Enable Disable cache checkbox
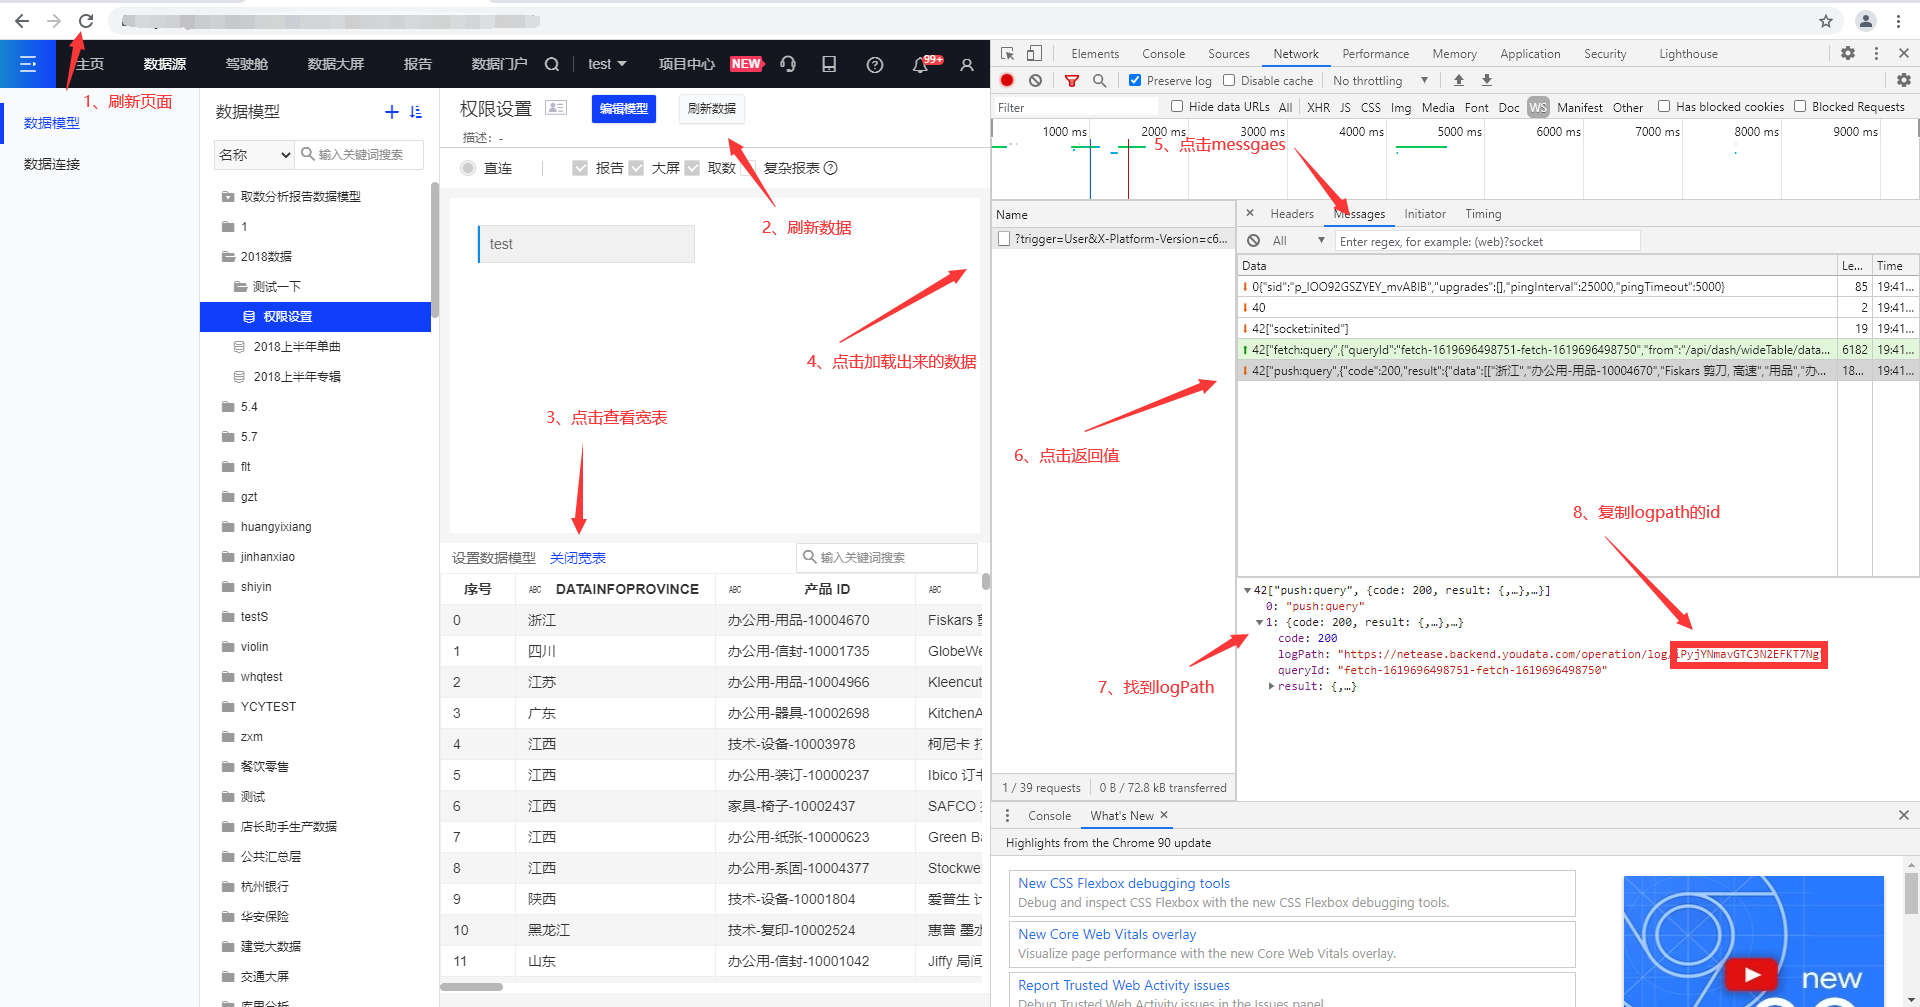The image size is (1920, 1007). point(1229,80)
